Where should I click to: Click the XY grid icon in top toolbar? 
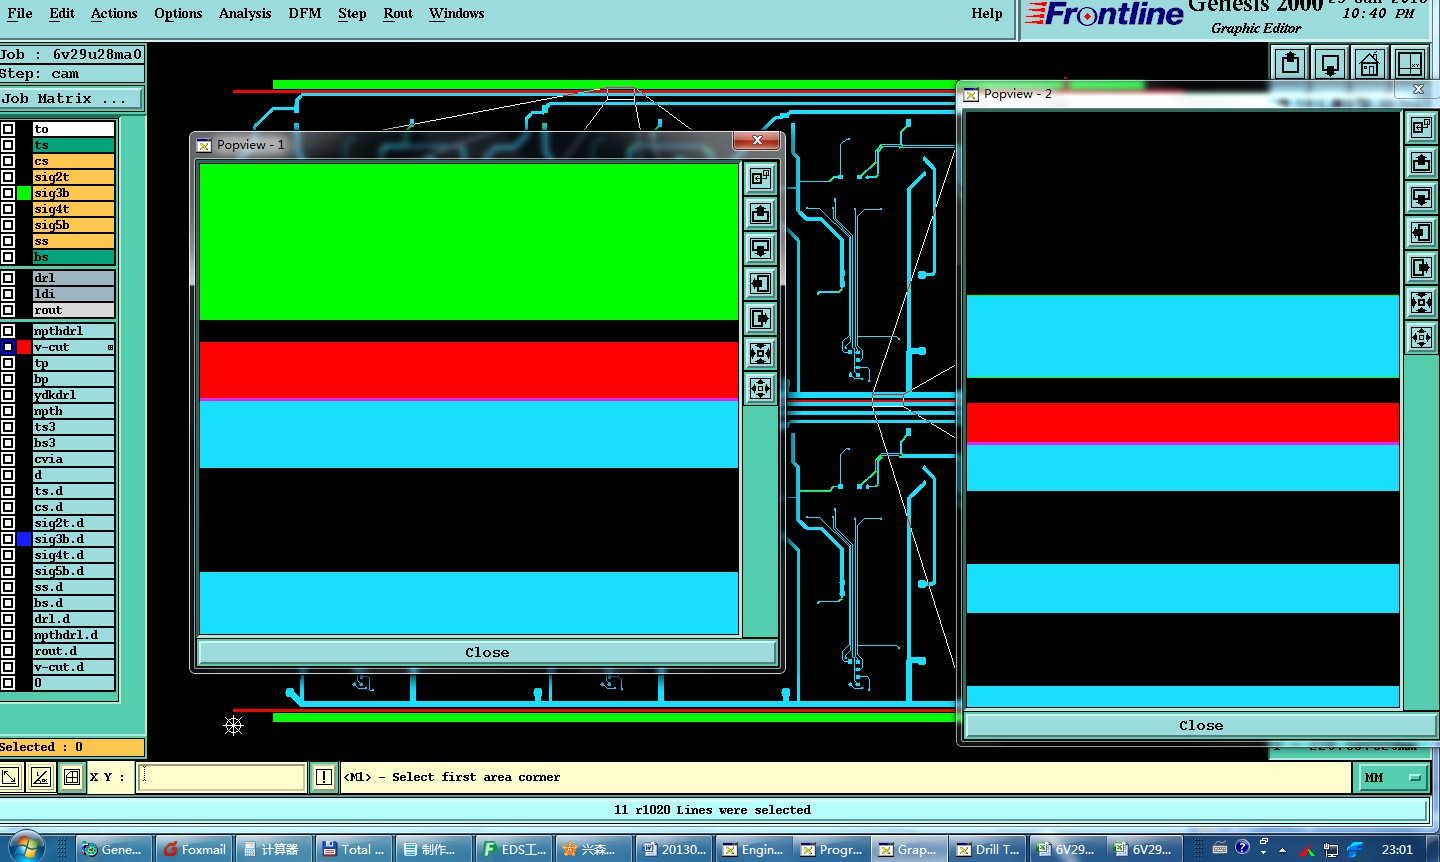(1410, 63)
